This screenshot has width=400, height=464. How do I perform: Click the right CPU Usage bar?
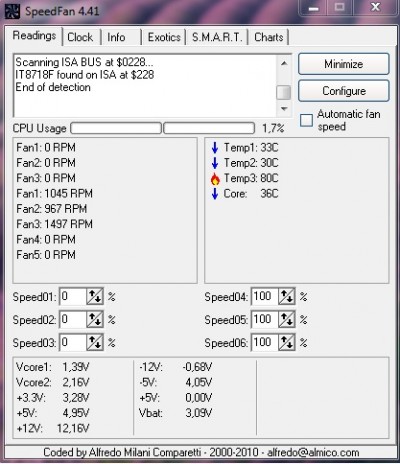pyautogui.click(x=209, y=128)
